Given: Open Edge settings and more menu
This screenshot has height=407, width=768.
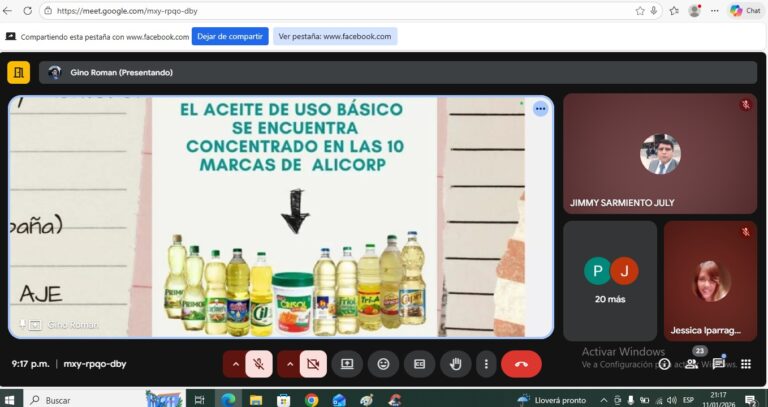Looking at the screenshot, I should [715, 11].
